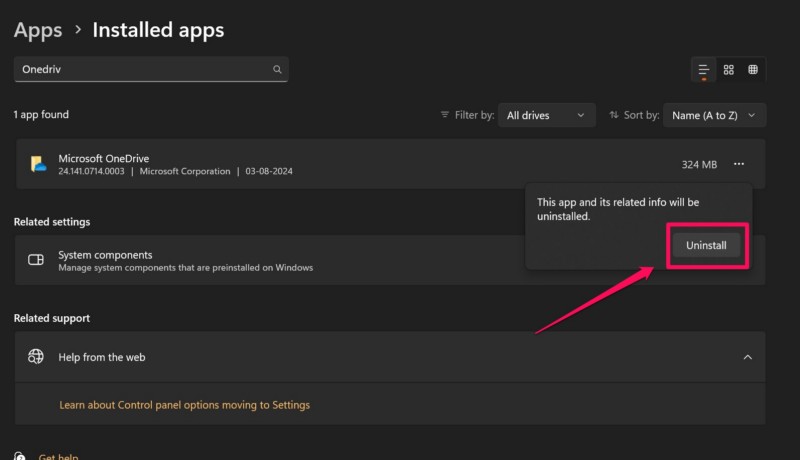
Task: Open the Get help link
Action: click(58, 456)
